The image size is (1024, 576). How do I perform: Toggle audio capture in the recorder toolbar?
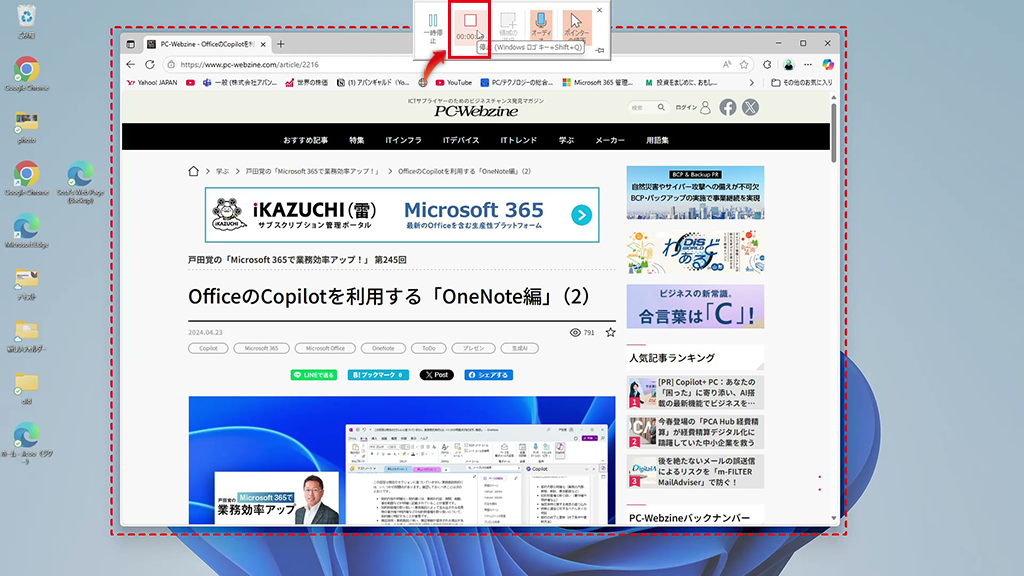click(x=541, y=27)
